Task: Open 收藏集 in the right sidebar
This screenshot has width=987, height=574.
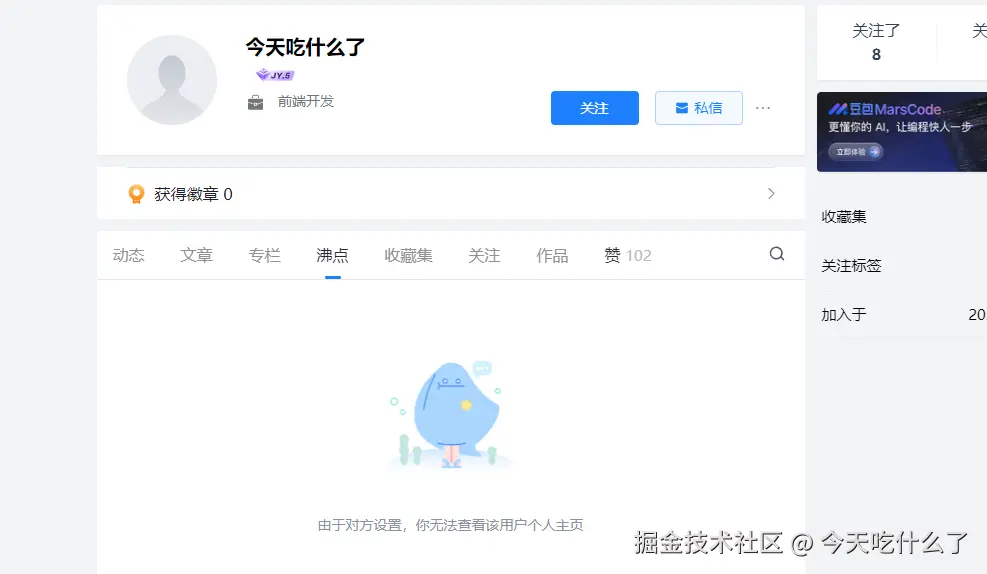Action: [843, 217]
